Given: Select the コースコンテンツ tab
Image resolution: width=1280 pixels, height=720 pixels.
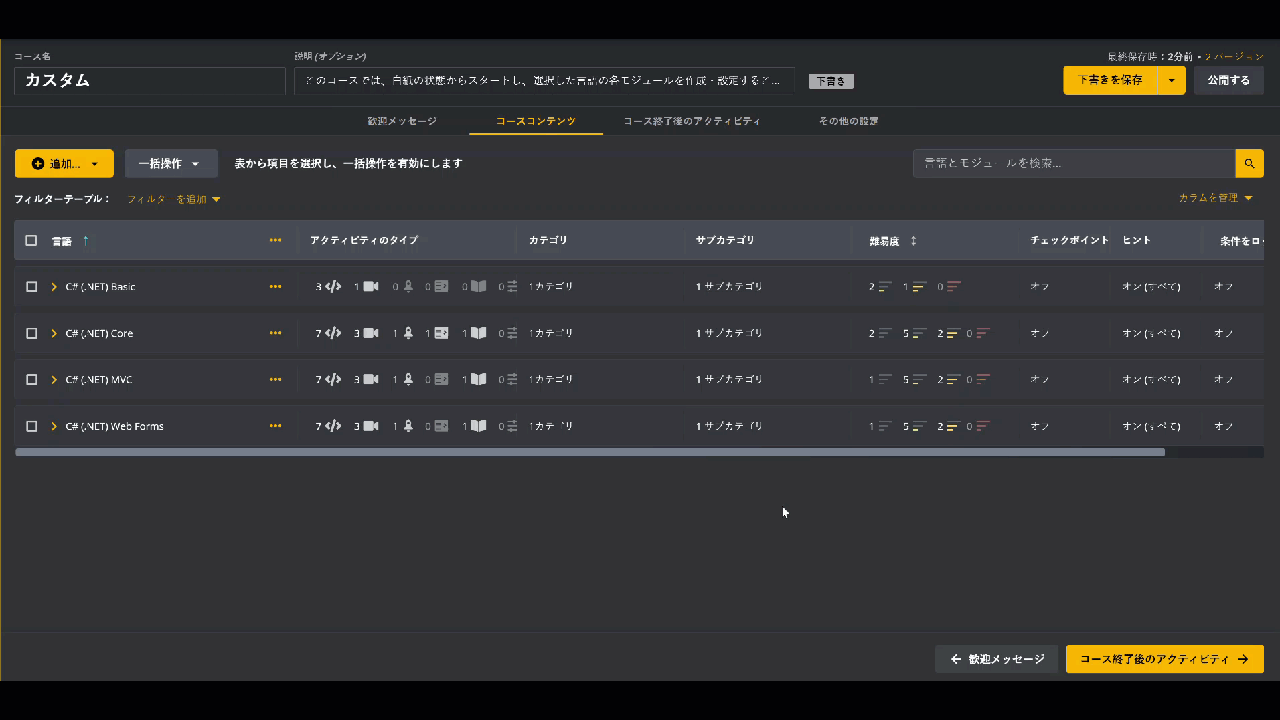Looking at the screenshot, I should coord(536,121).
